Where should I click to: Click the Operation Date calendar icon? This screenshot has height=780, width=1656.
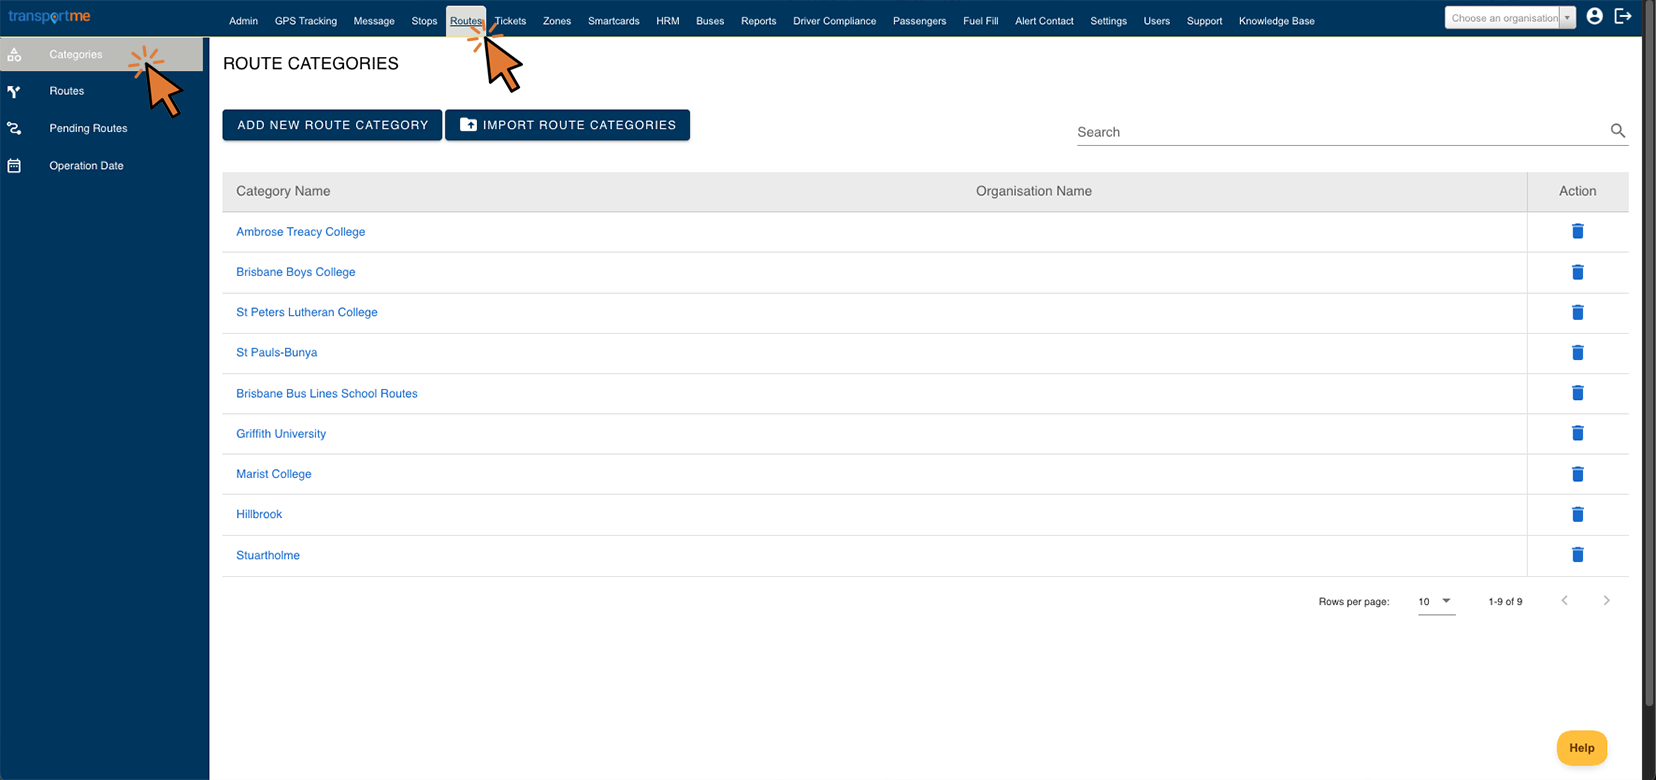tap(14, 166)
